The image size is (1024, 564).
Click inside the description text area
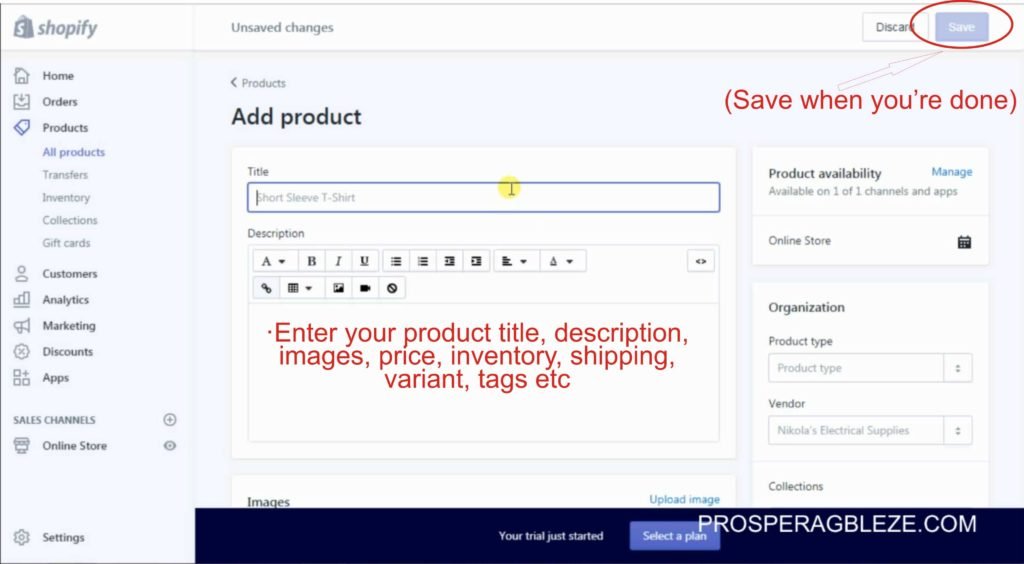click(483, 372)
